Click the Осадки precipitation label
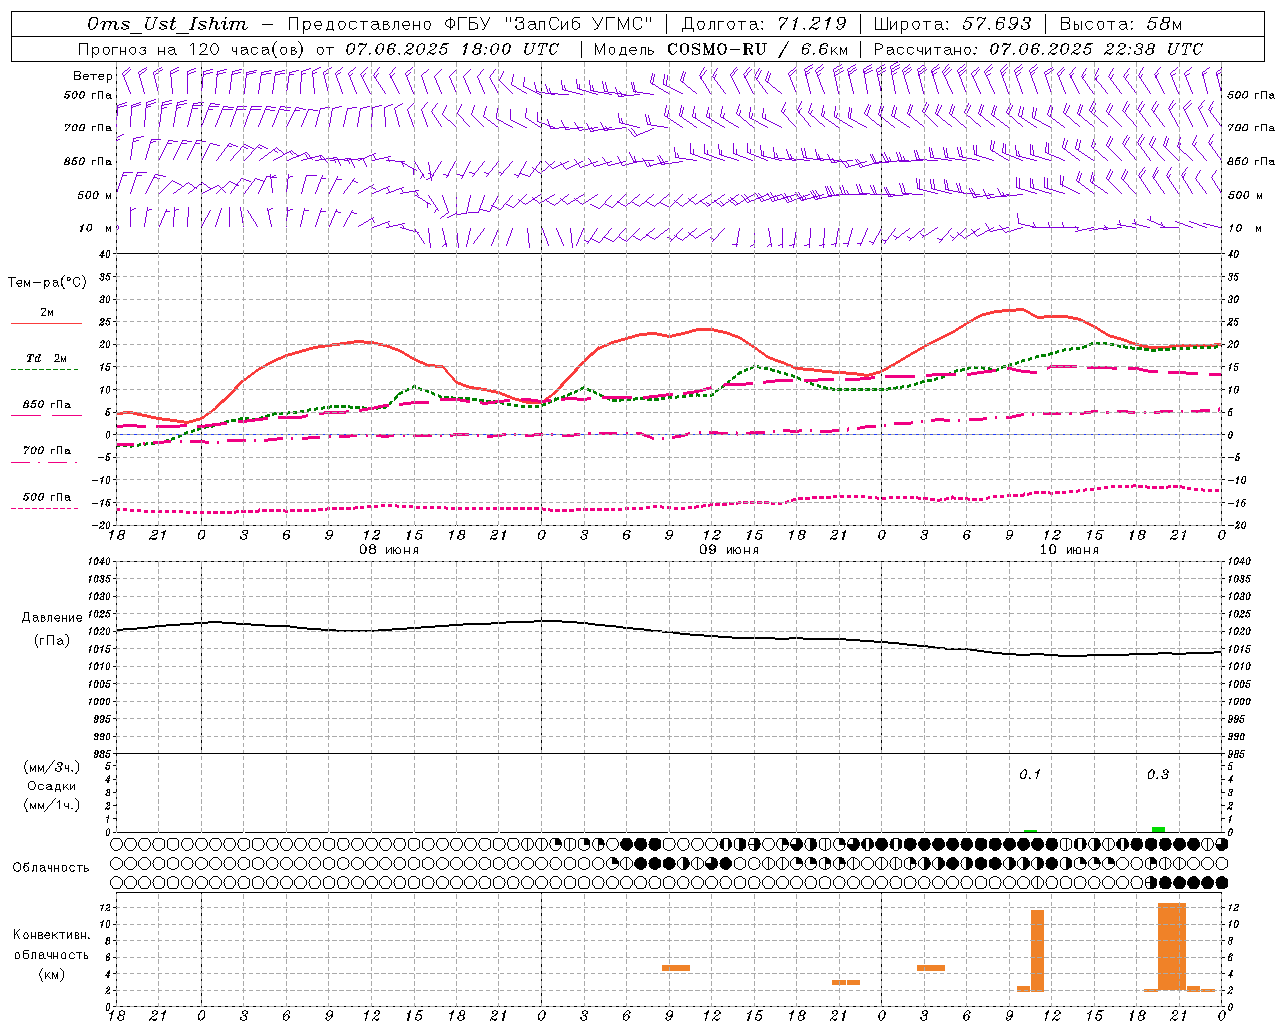This screenshot has width=1280, height=1024. tap(51, 786)
